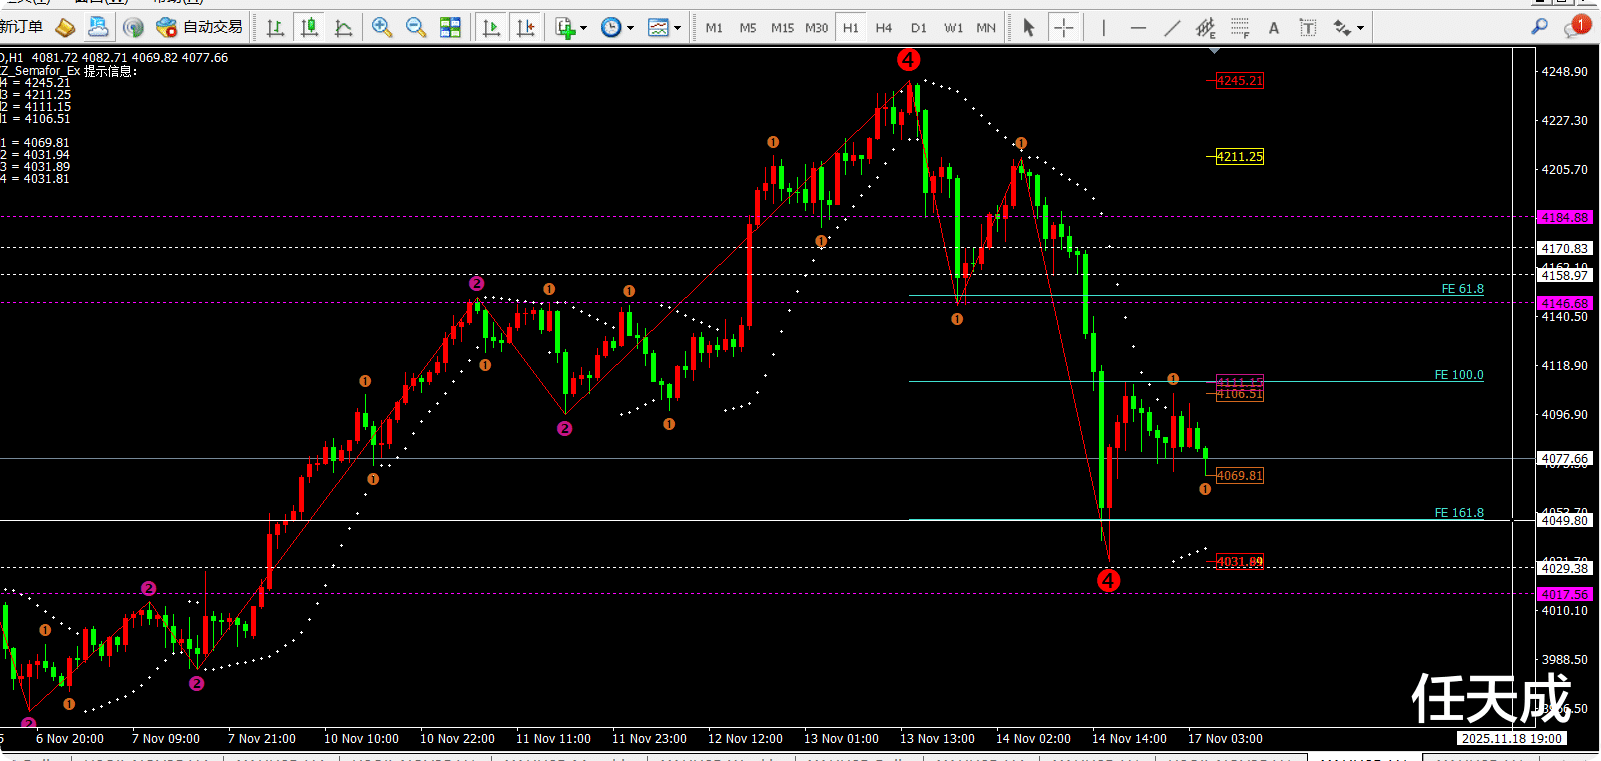Switch to the H4 timeframe

(x=884, y=28)
